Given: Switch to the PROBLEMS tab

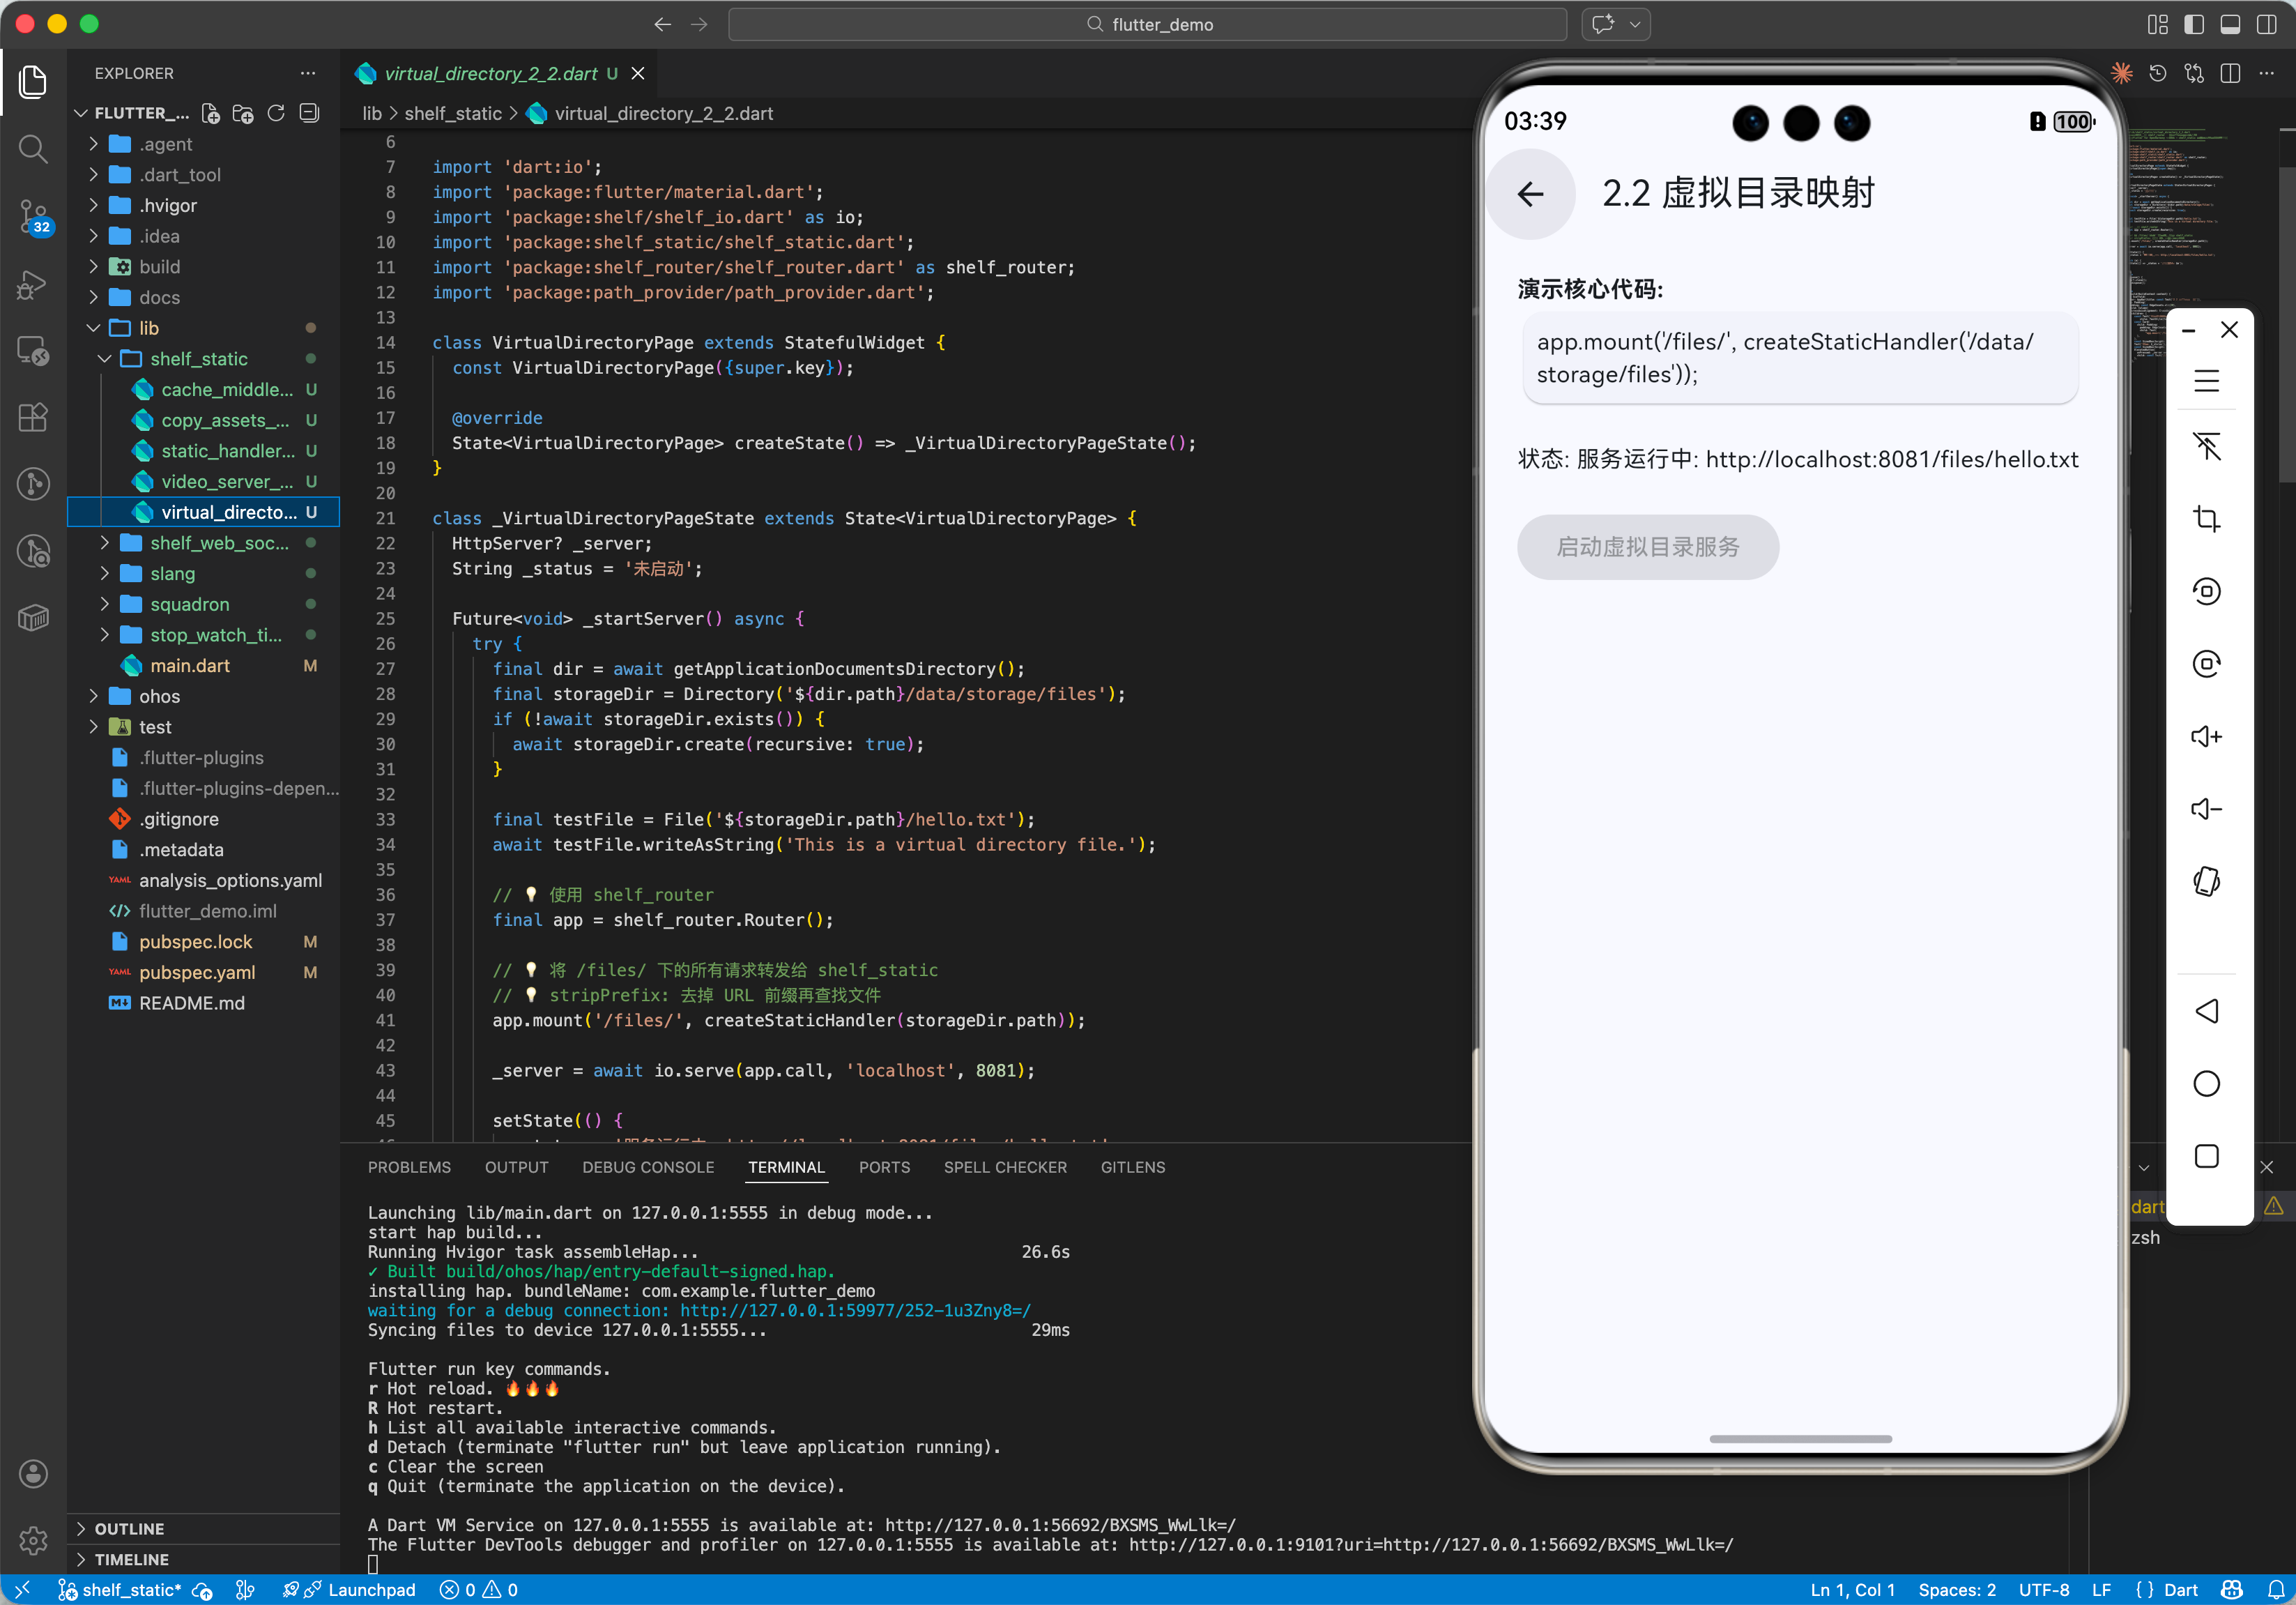Looking at the screenshot, I should [409, 1167].
